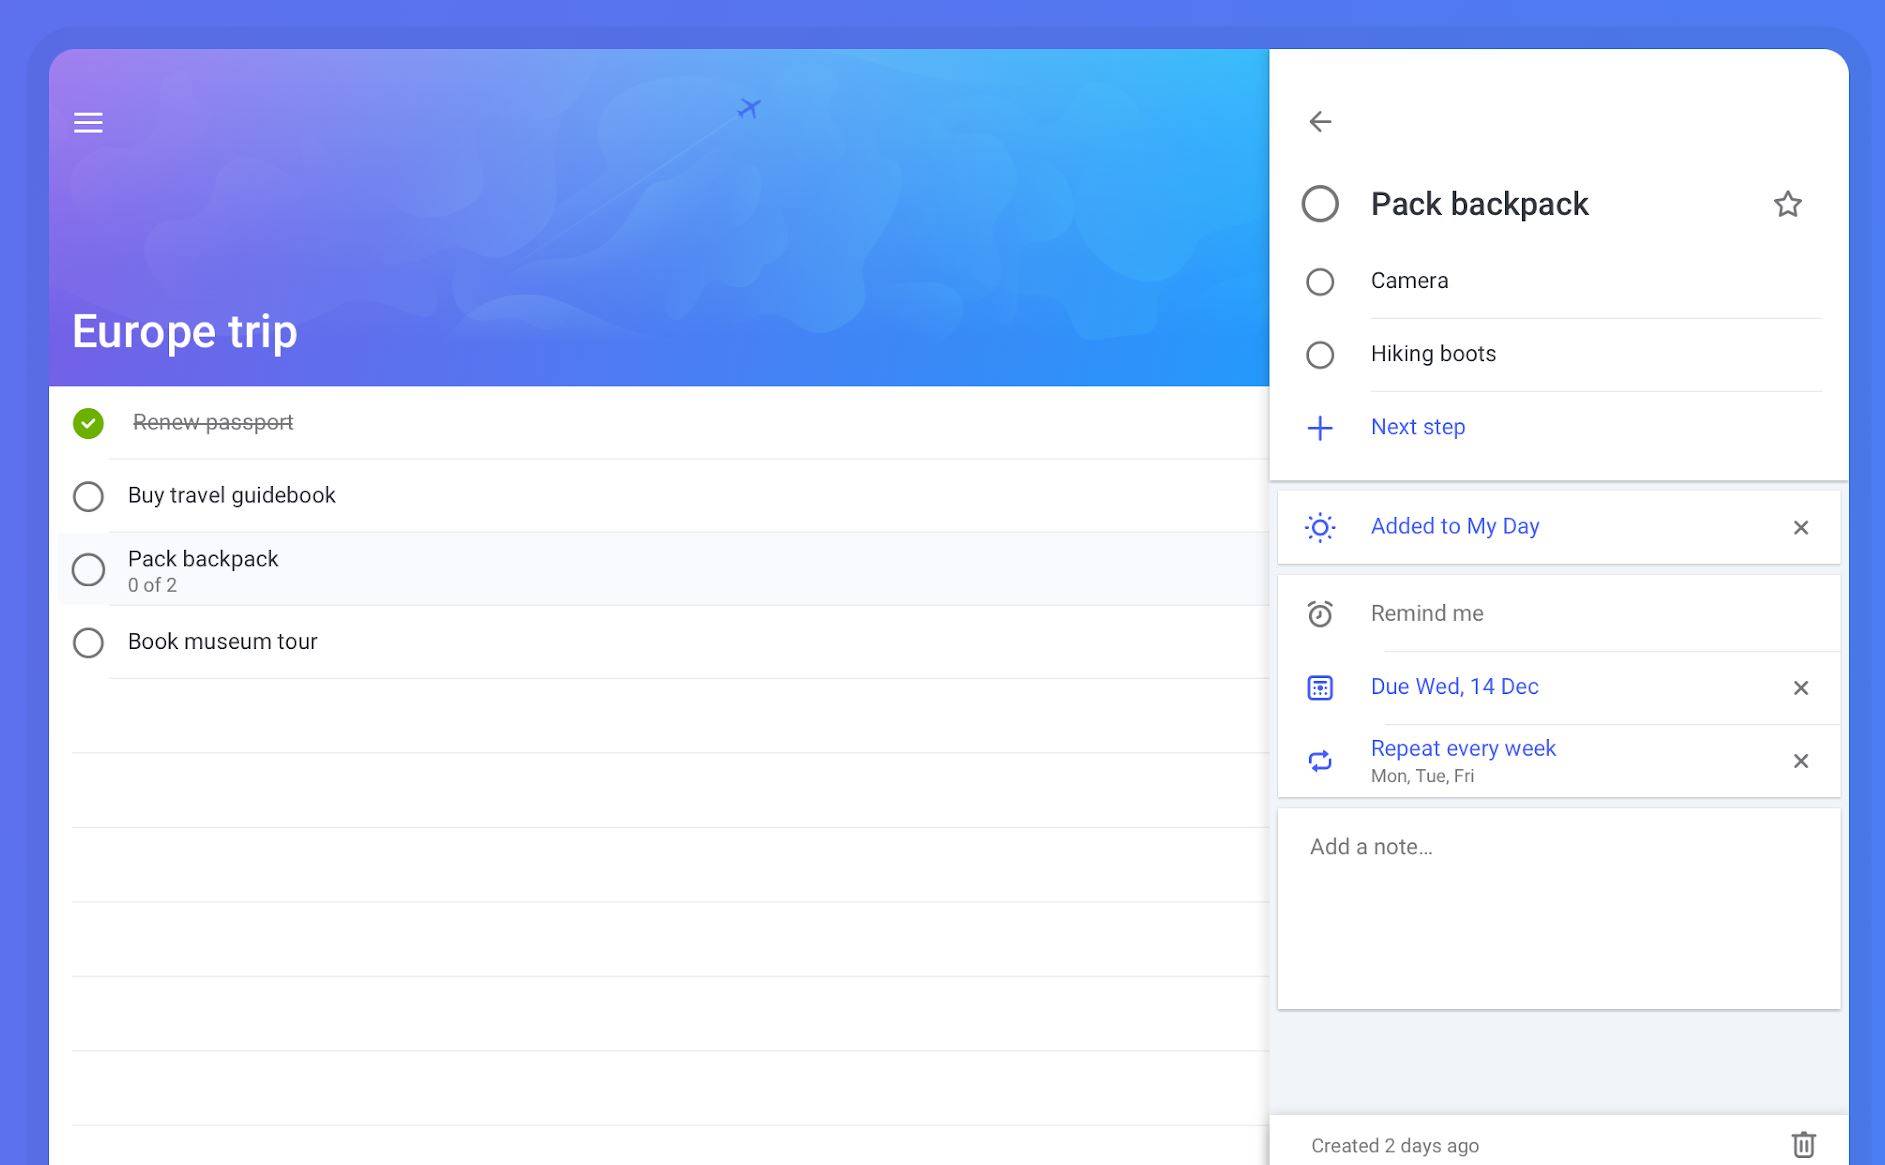This screenshot has height=1165, width=1885.
Task: Delete task using the trash icon
Action: point(1803,1144)
